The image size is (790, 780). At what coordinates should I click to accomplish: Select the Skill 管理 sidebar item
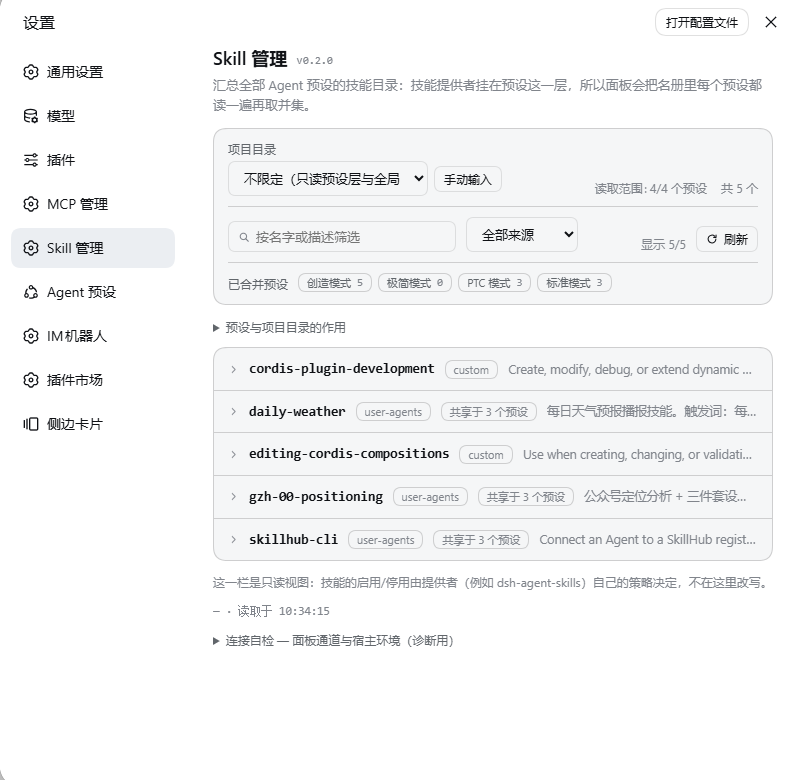93,248
